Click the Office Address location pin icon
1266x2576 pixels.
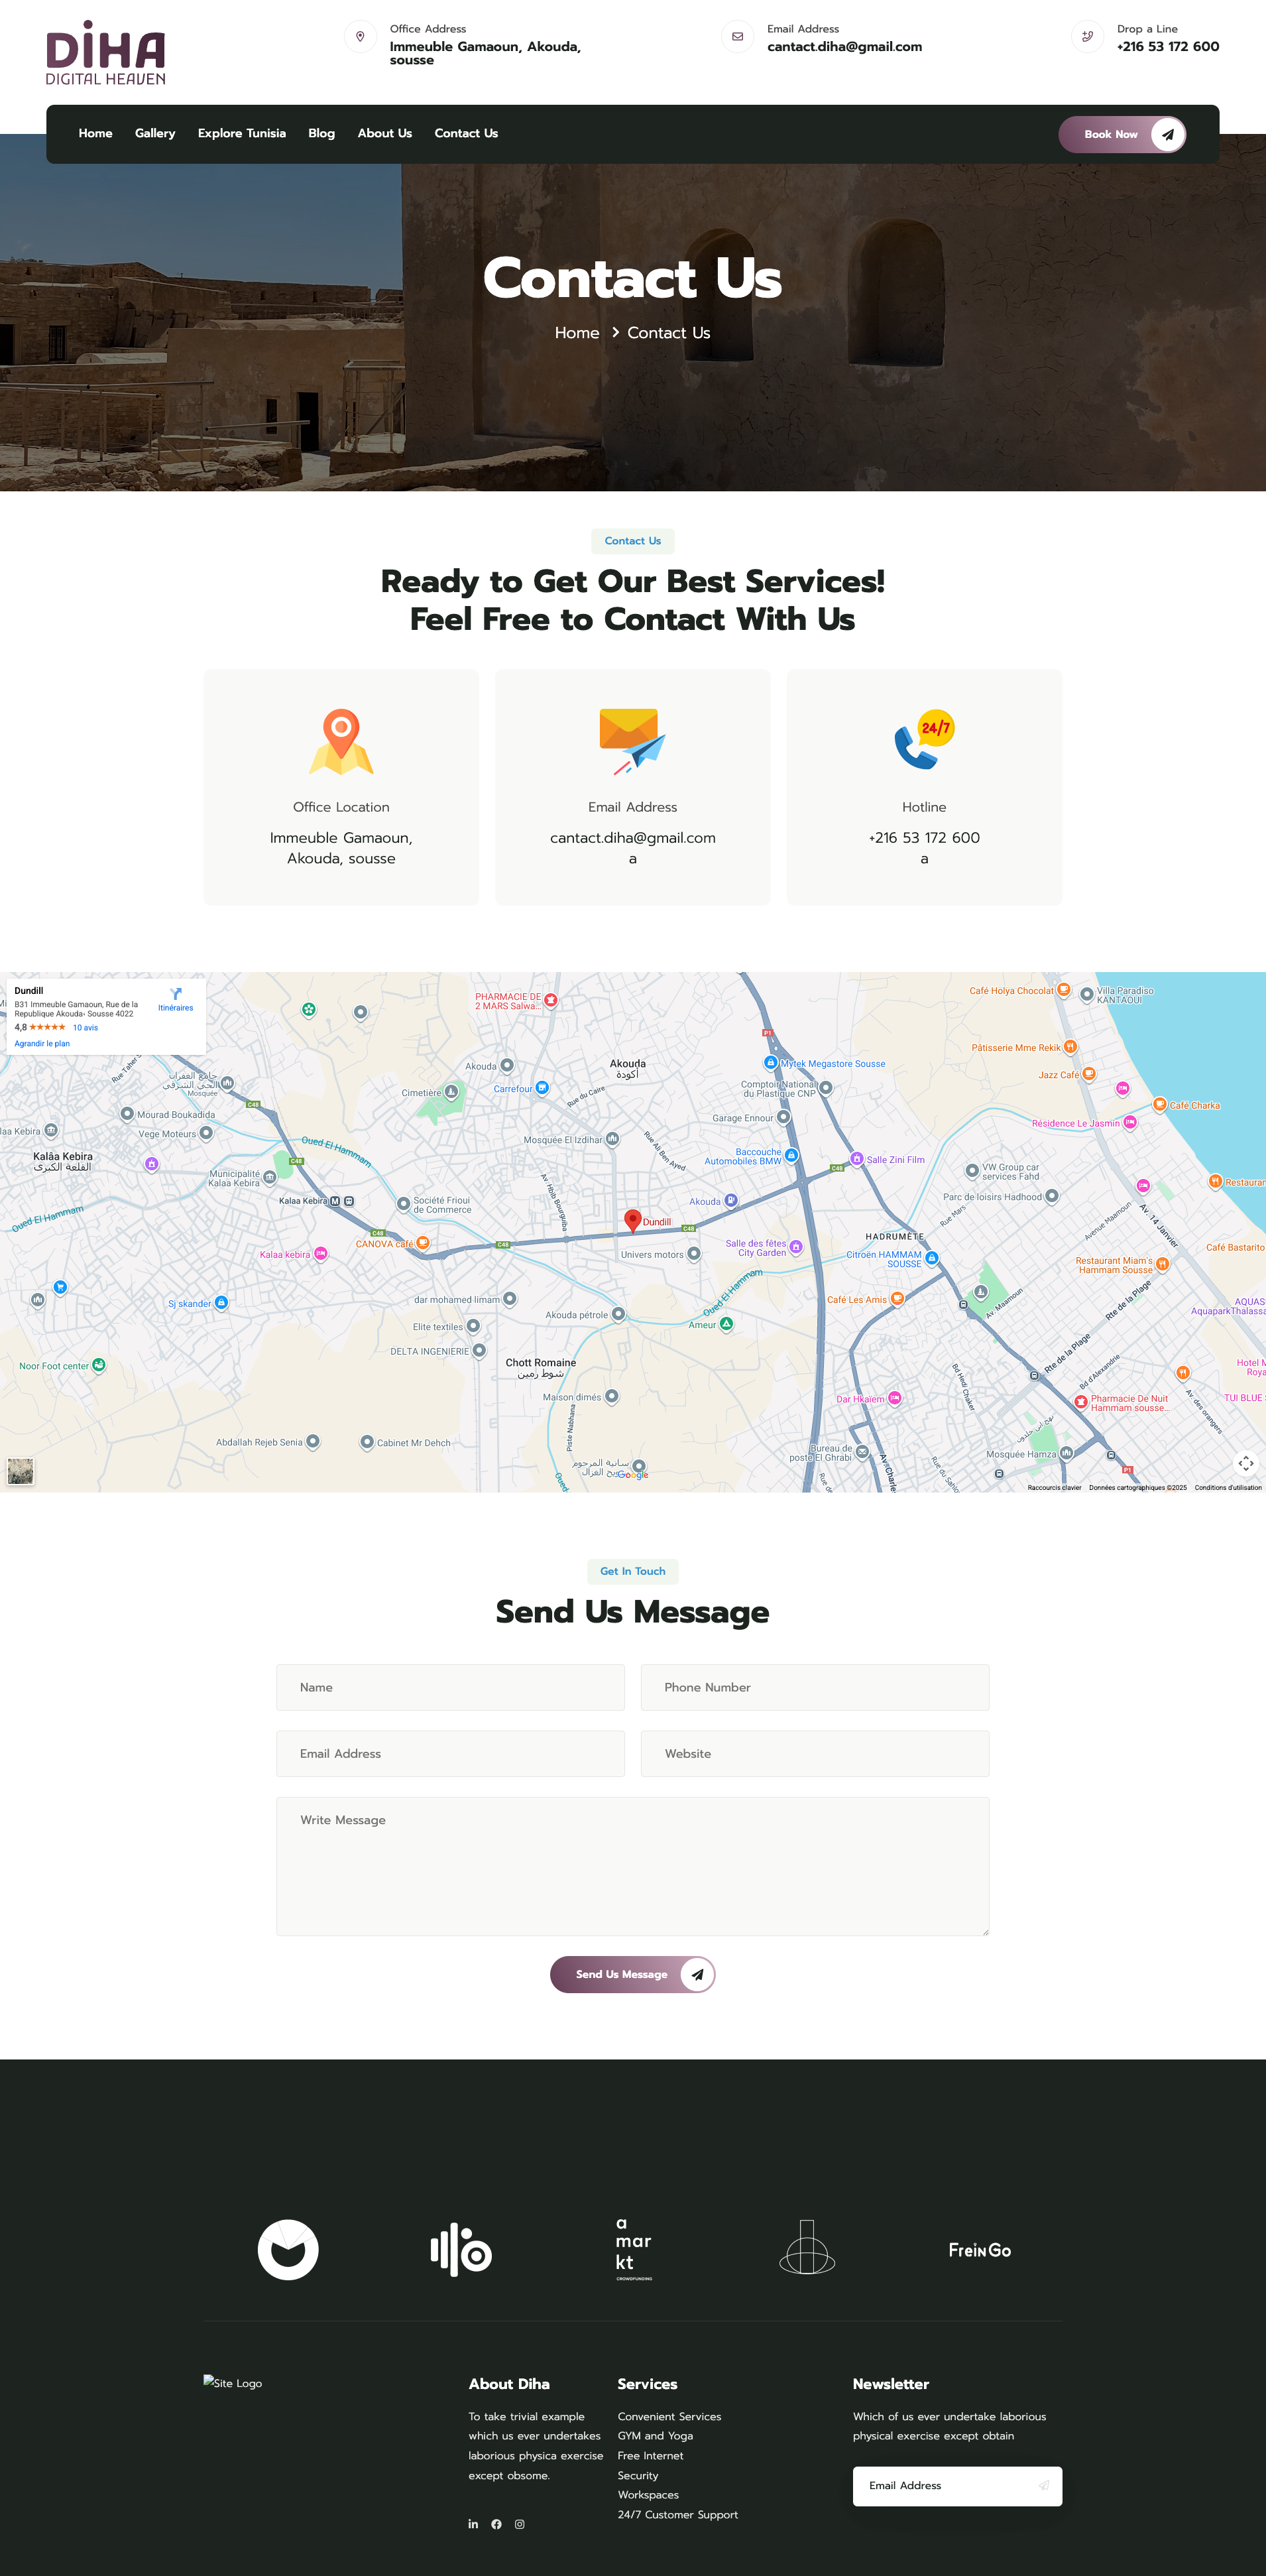360,37
